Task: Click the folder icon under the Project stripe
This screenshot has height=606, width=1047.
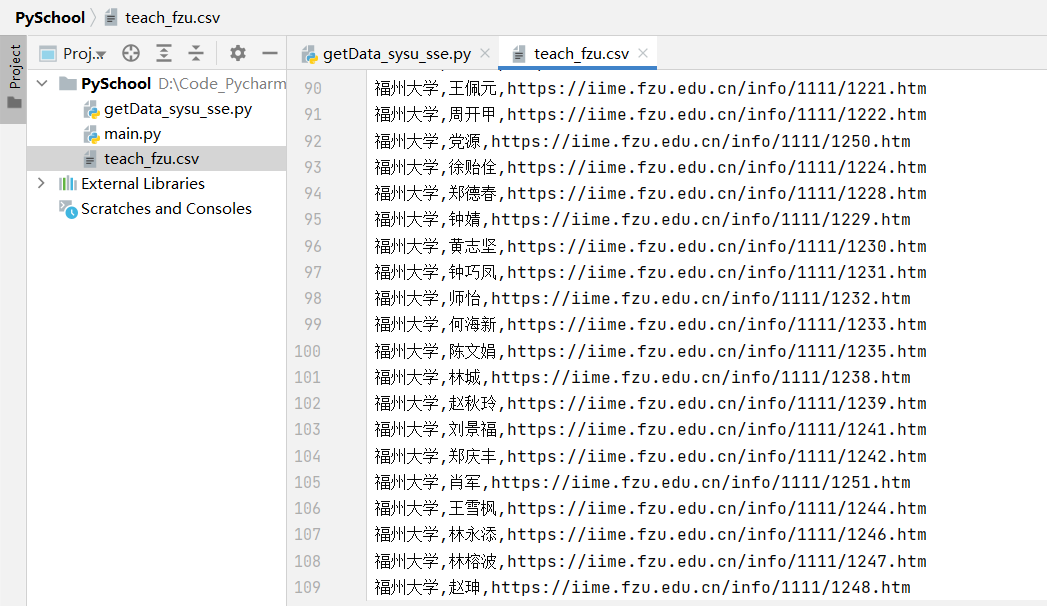Action: (14, 103)
